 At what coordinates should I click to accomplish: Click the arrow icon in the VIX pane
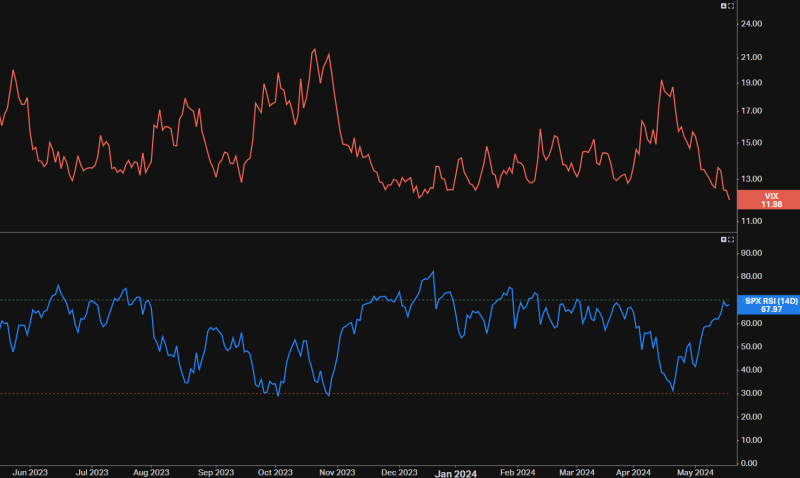(x=723, y=6)
